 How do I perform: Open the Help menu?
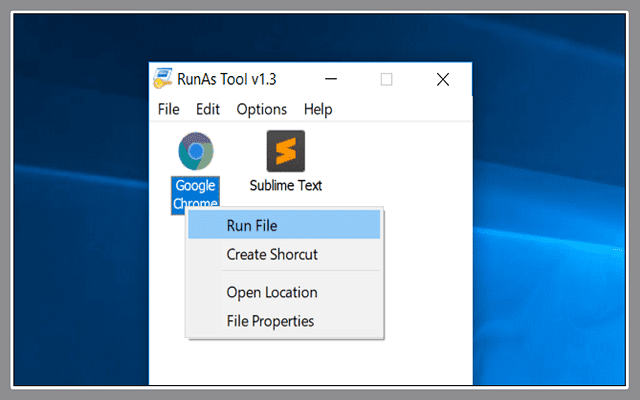point(318,109)
